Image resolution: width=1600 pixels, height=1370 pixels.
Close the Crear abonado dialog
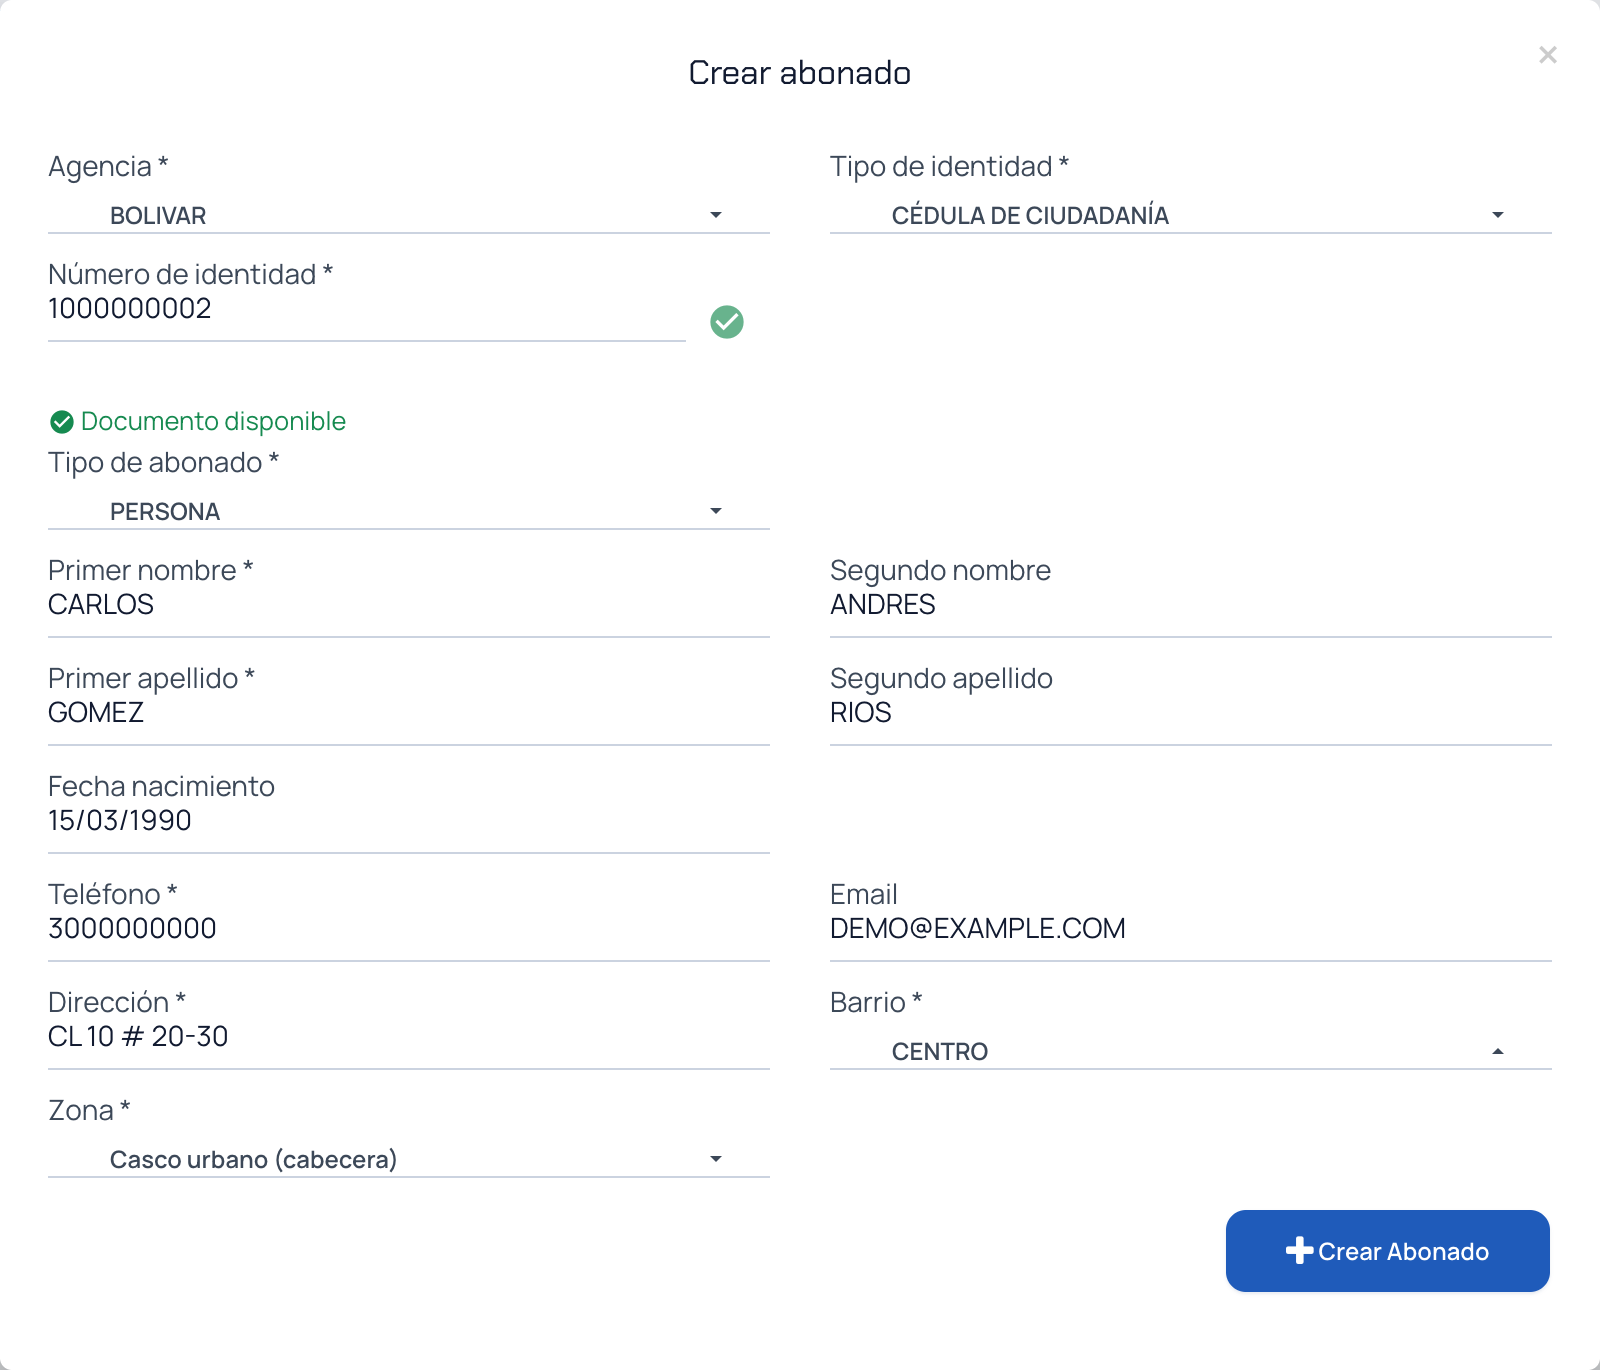[1548, 55]
